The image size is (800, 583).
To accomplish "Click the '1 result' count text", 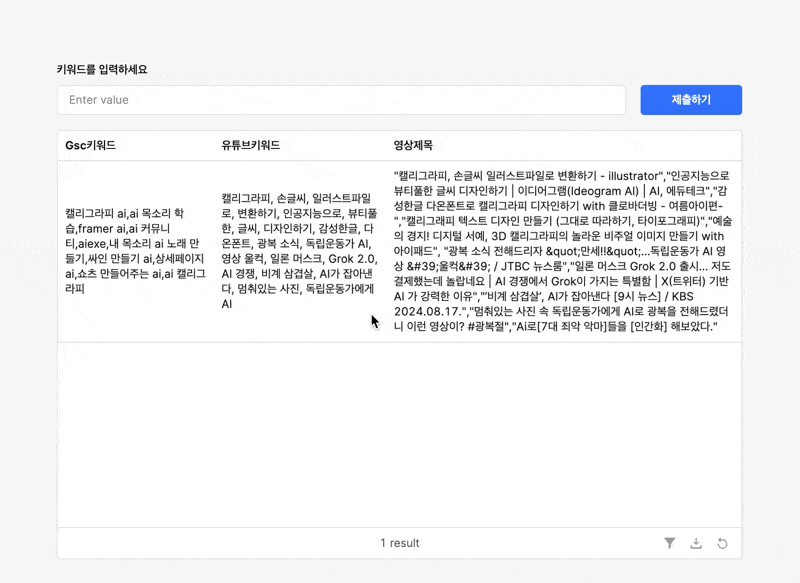I will [400, 543].
